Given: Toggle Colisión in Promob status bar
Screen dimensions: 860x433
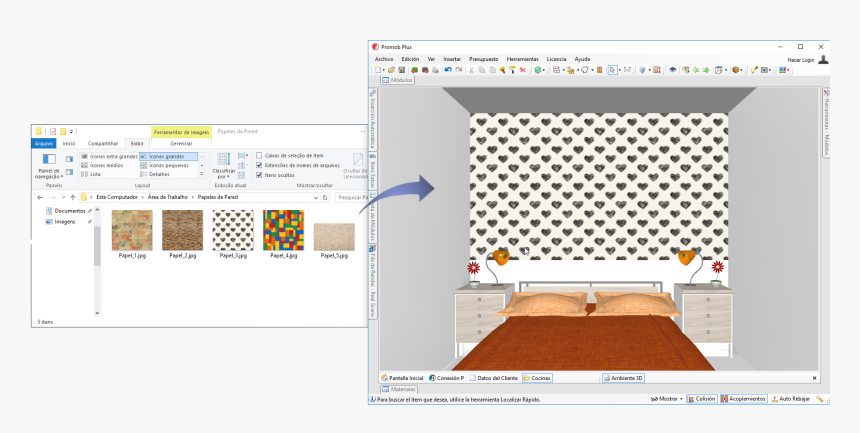Looking at the screenshot, I should [701, 399].
